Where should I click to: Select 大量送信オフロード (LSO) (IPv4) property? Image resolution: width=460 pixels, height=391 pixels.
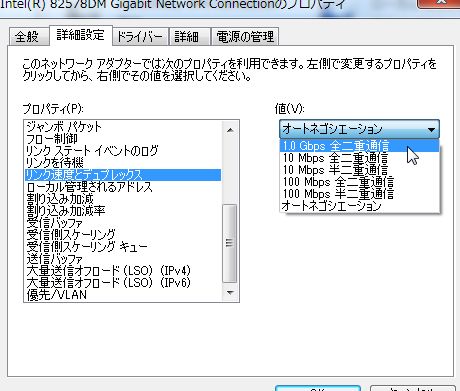click(x=123, y=271)
